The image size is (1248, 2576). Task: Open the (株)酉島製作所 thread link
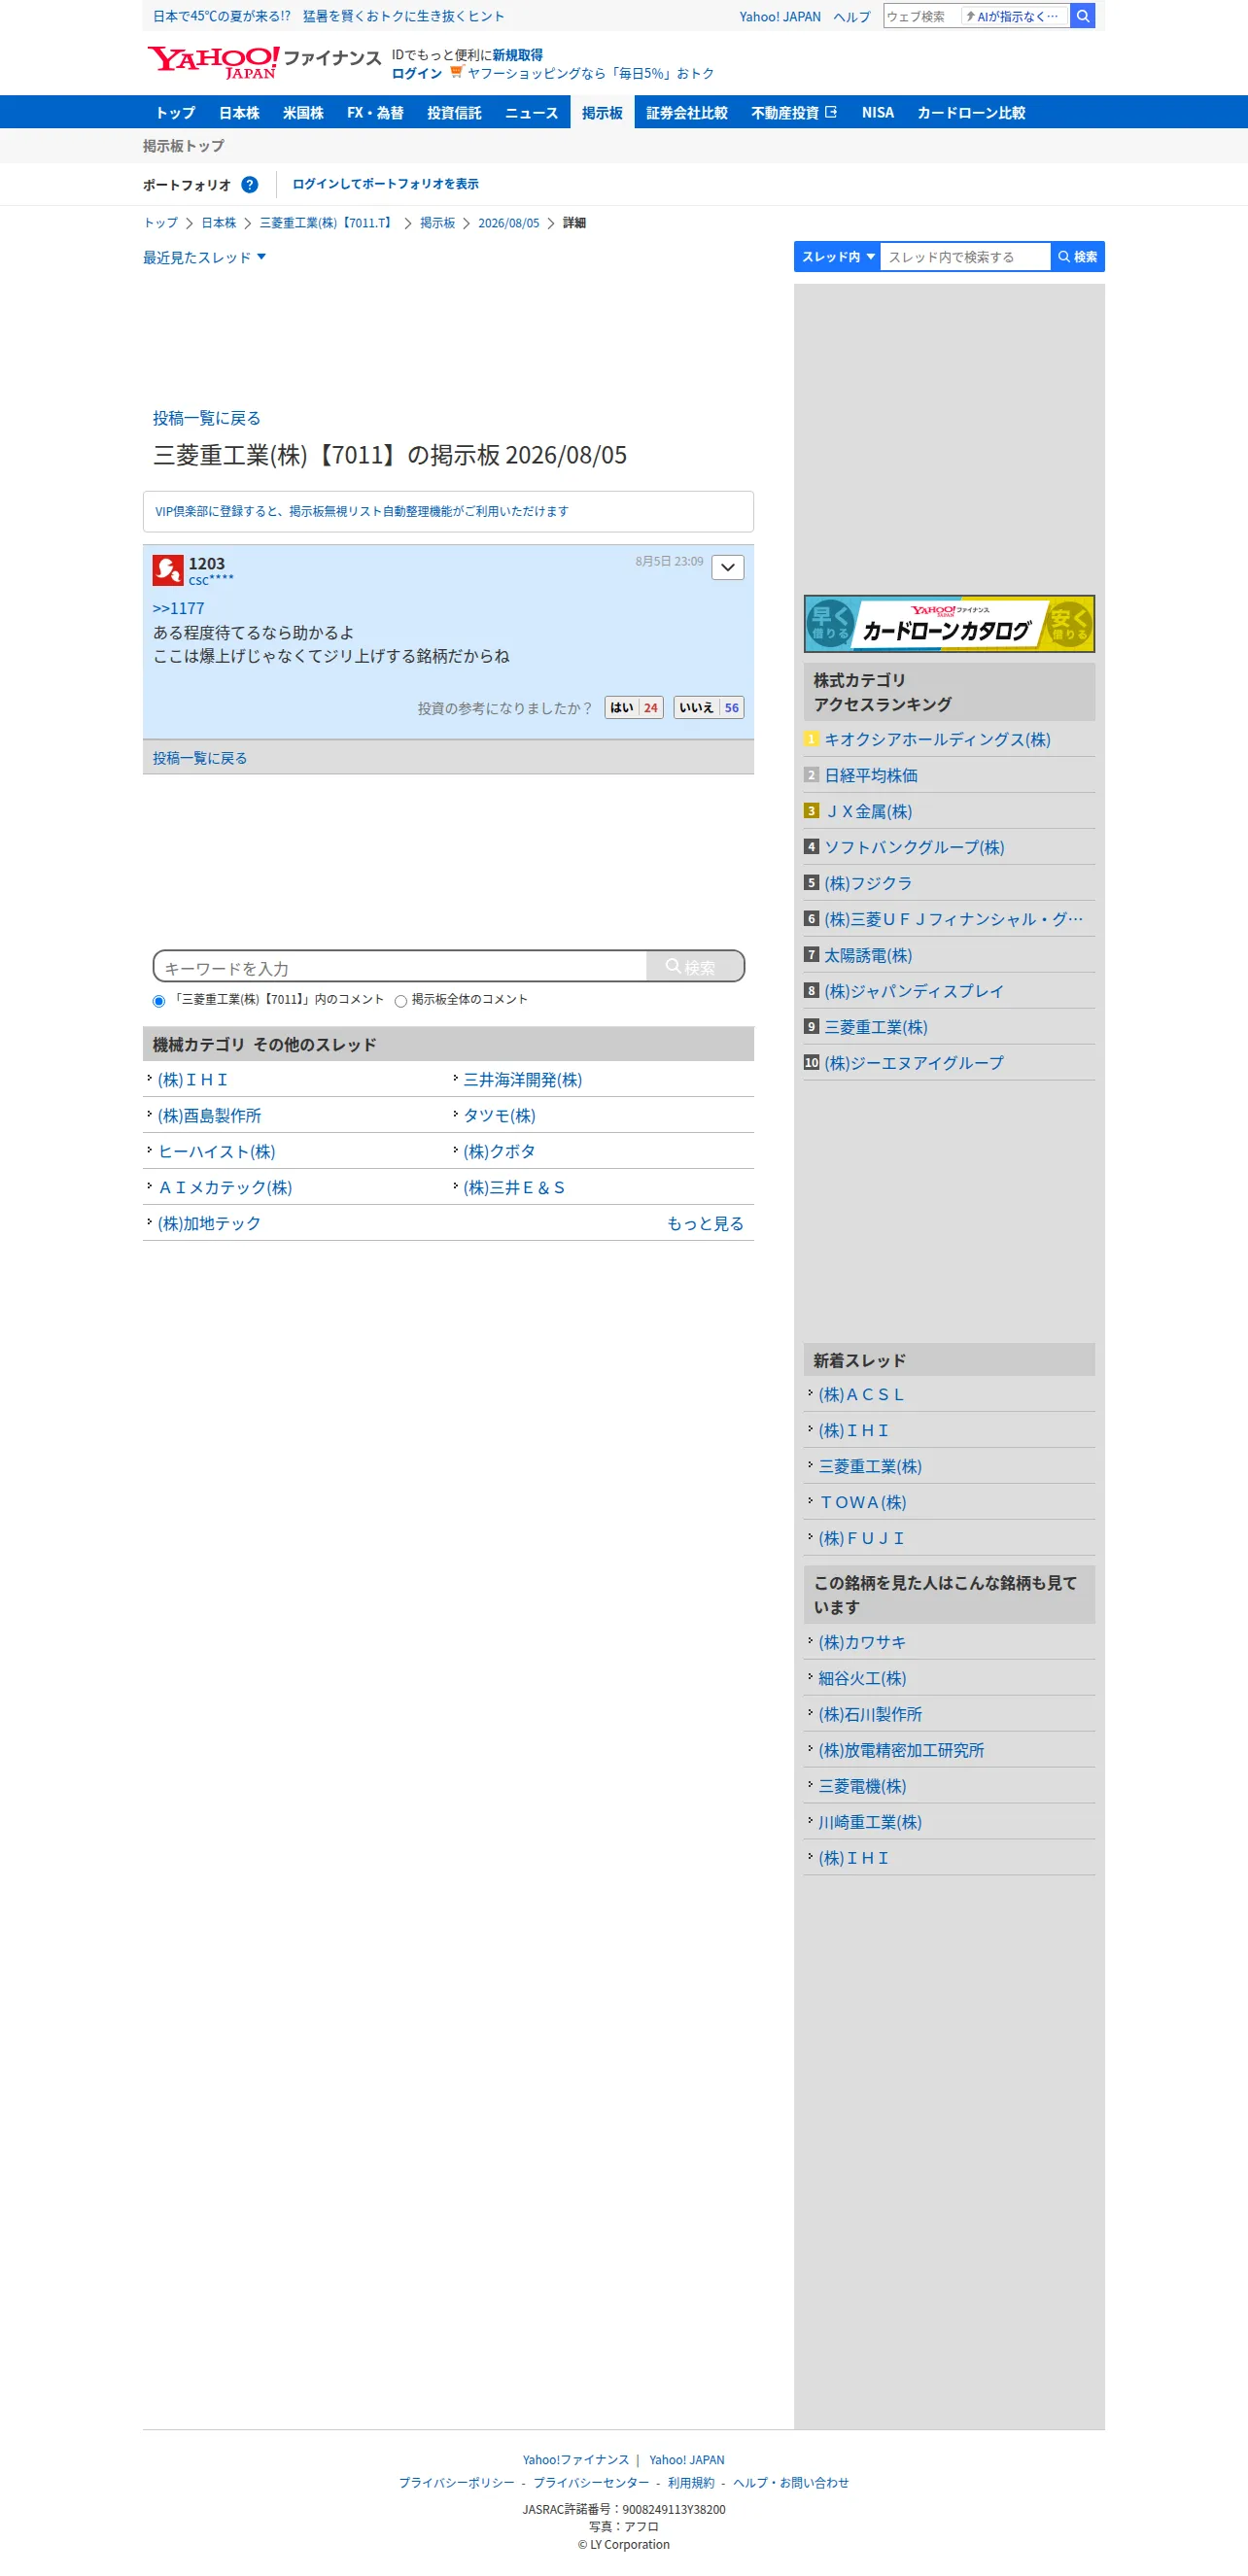tap(209, 1116)
